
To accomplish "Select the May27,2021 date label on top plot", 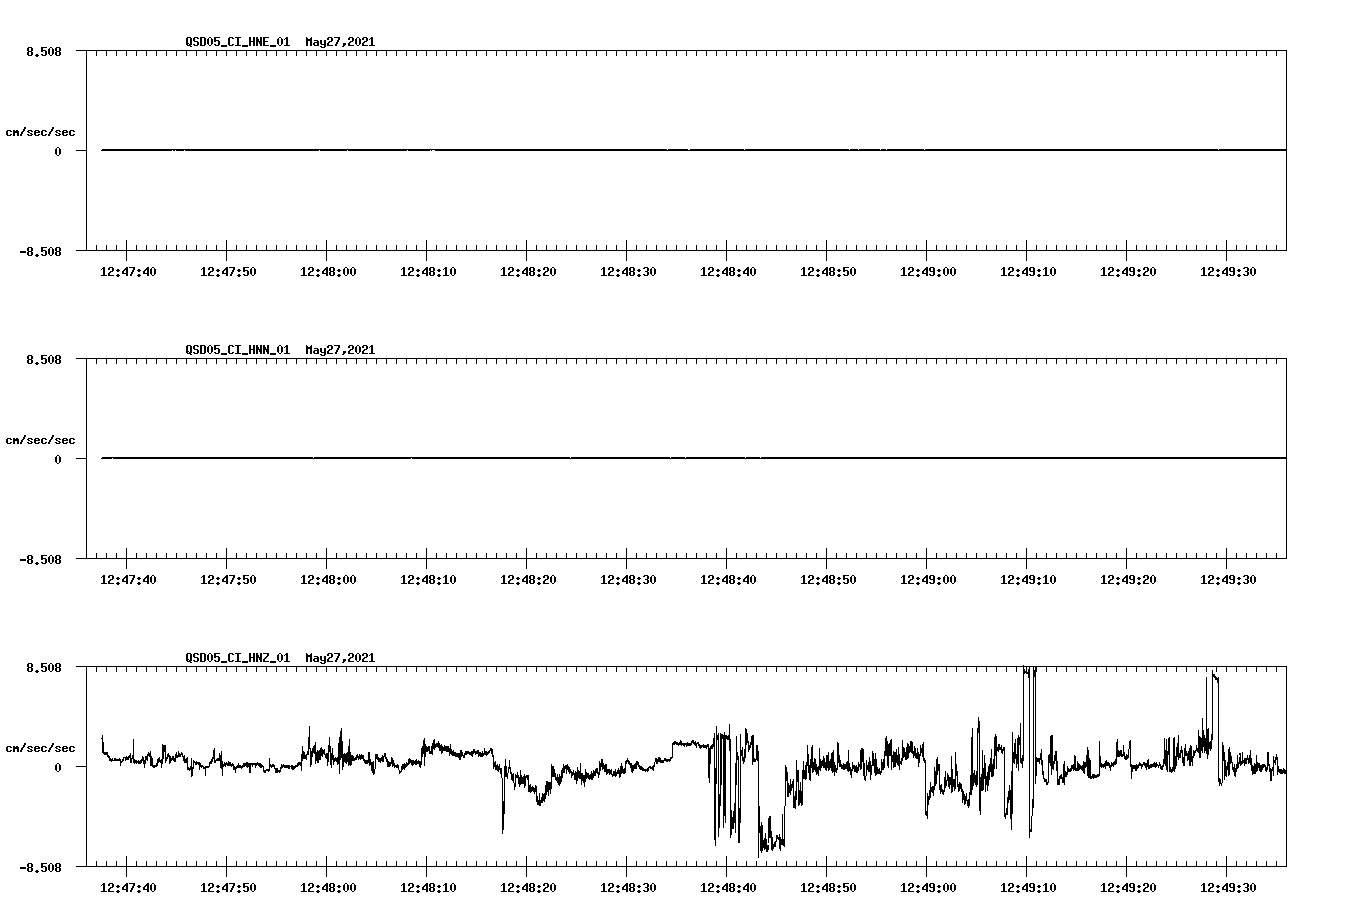I will tap(339, 43).
